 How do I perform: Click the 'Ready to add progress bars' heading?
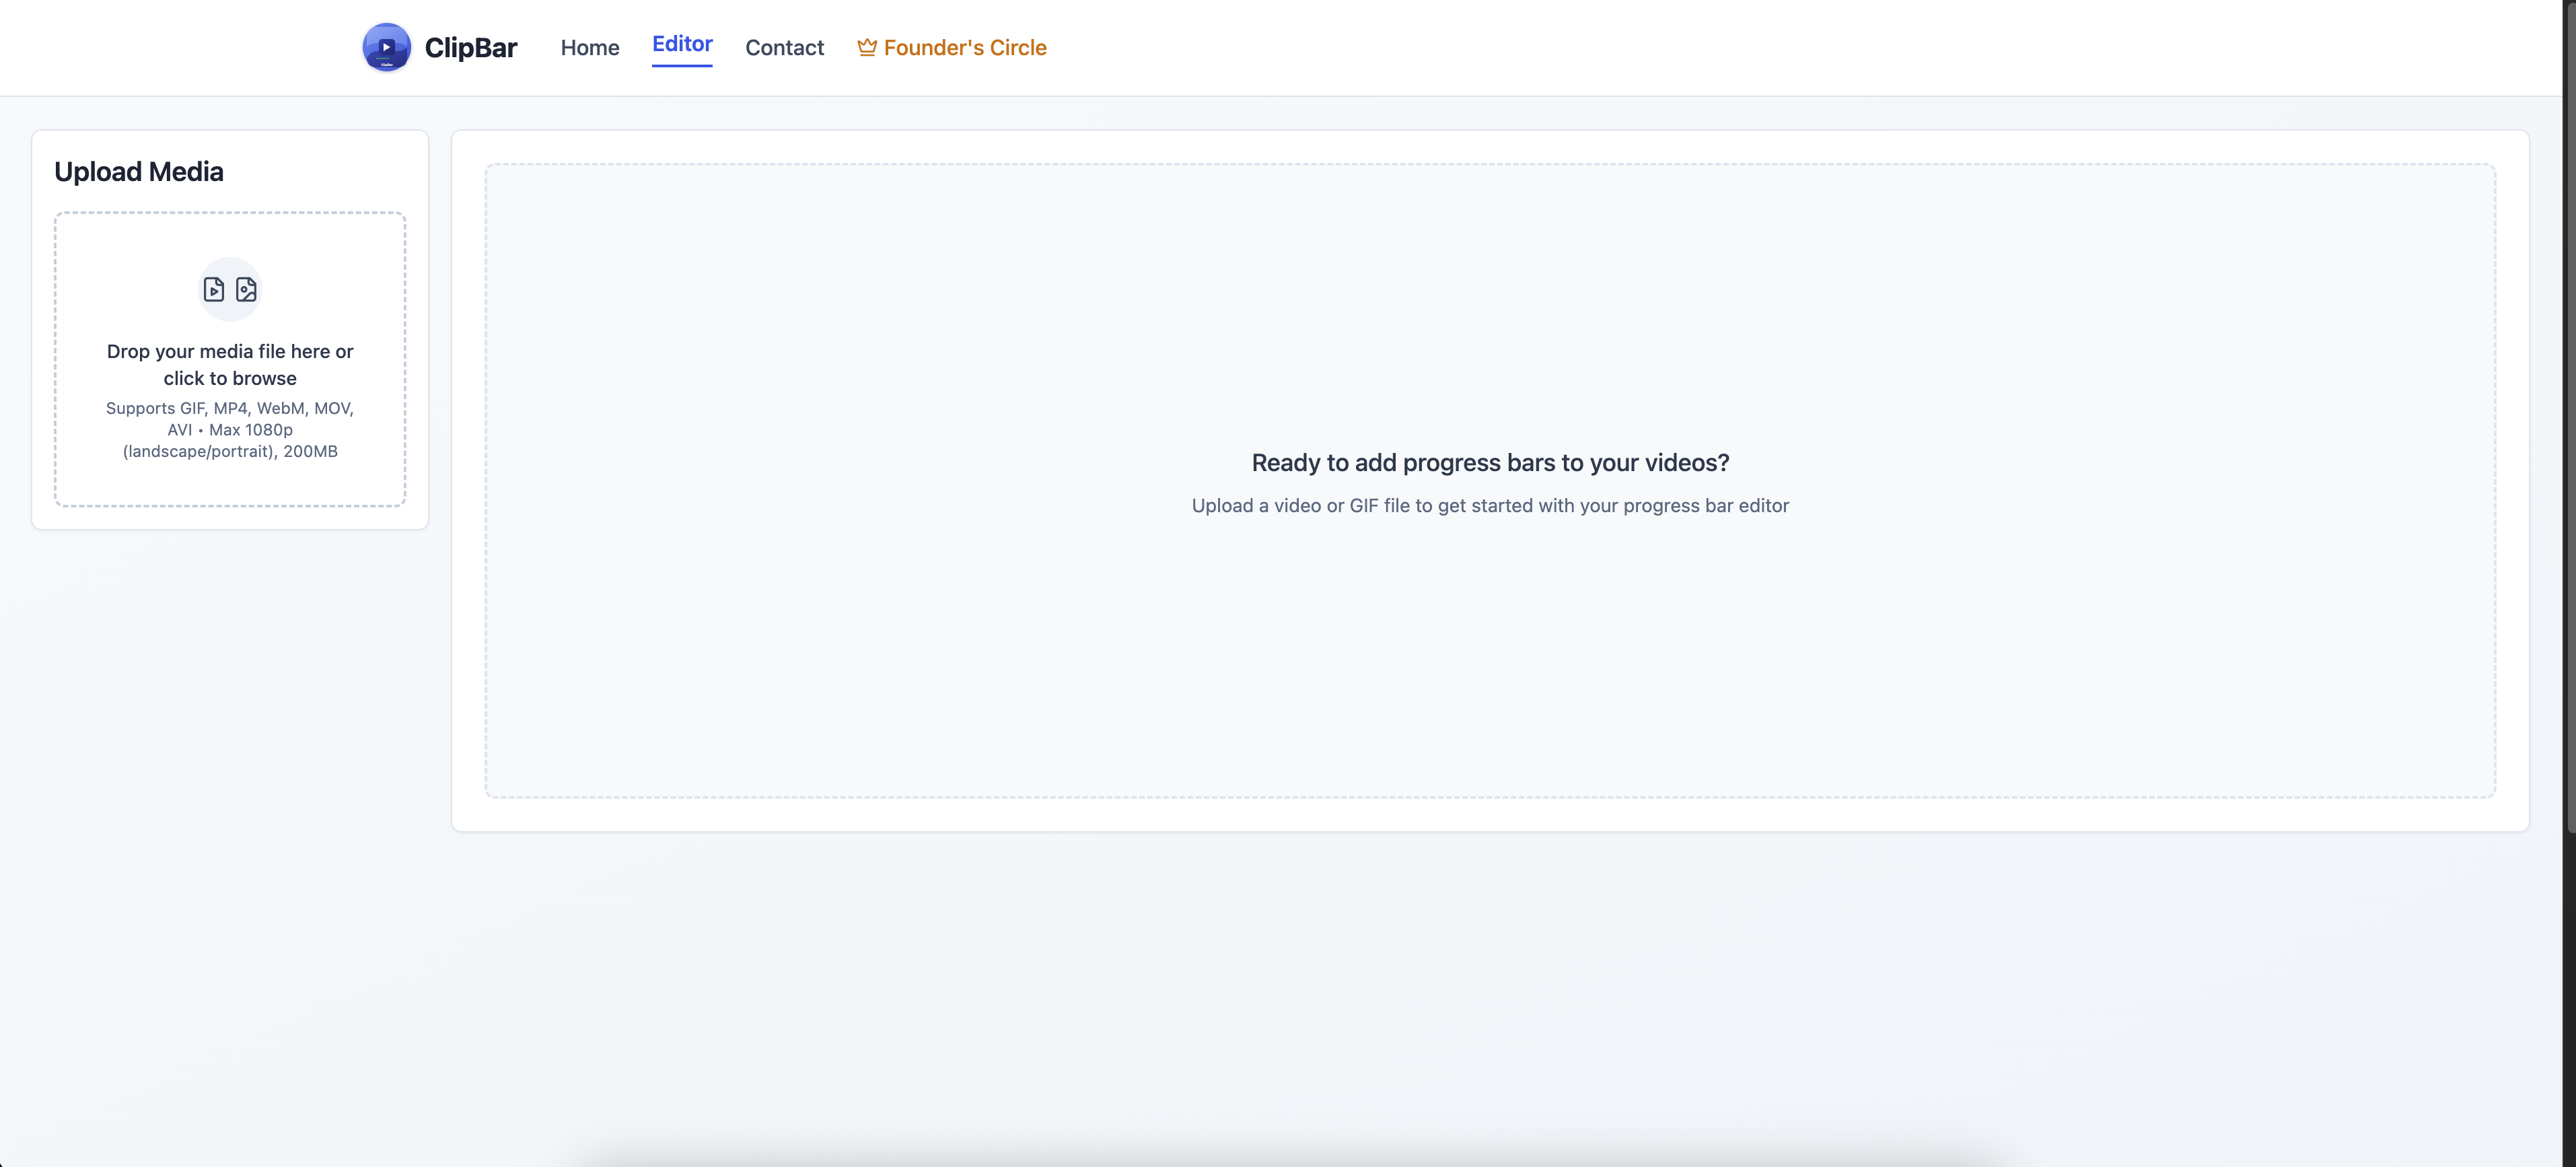1490,463
